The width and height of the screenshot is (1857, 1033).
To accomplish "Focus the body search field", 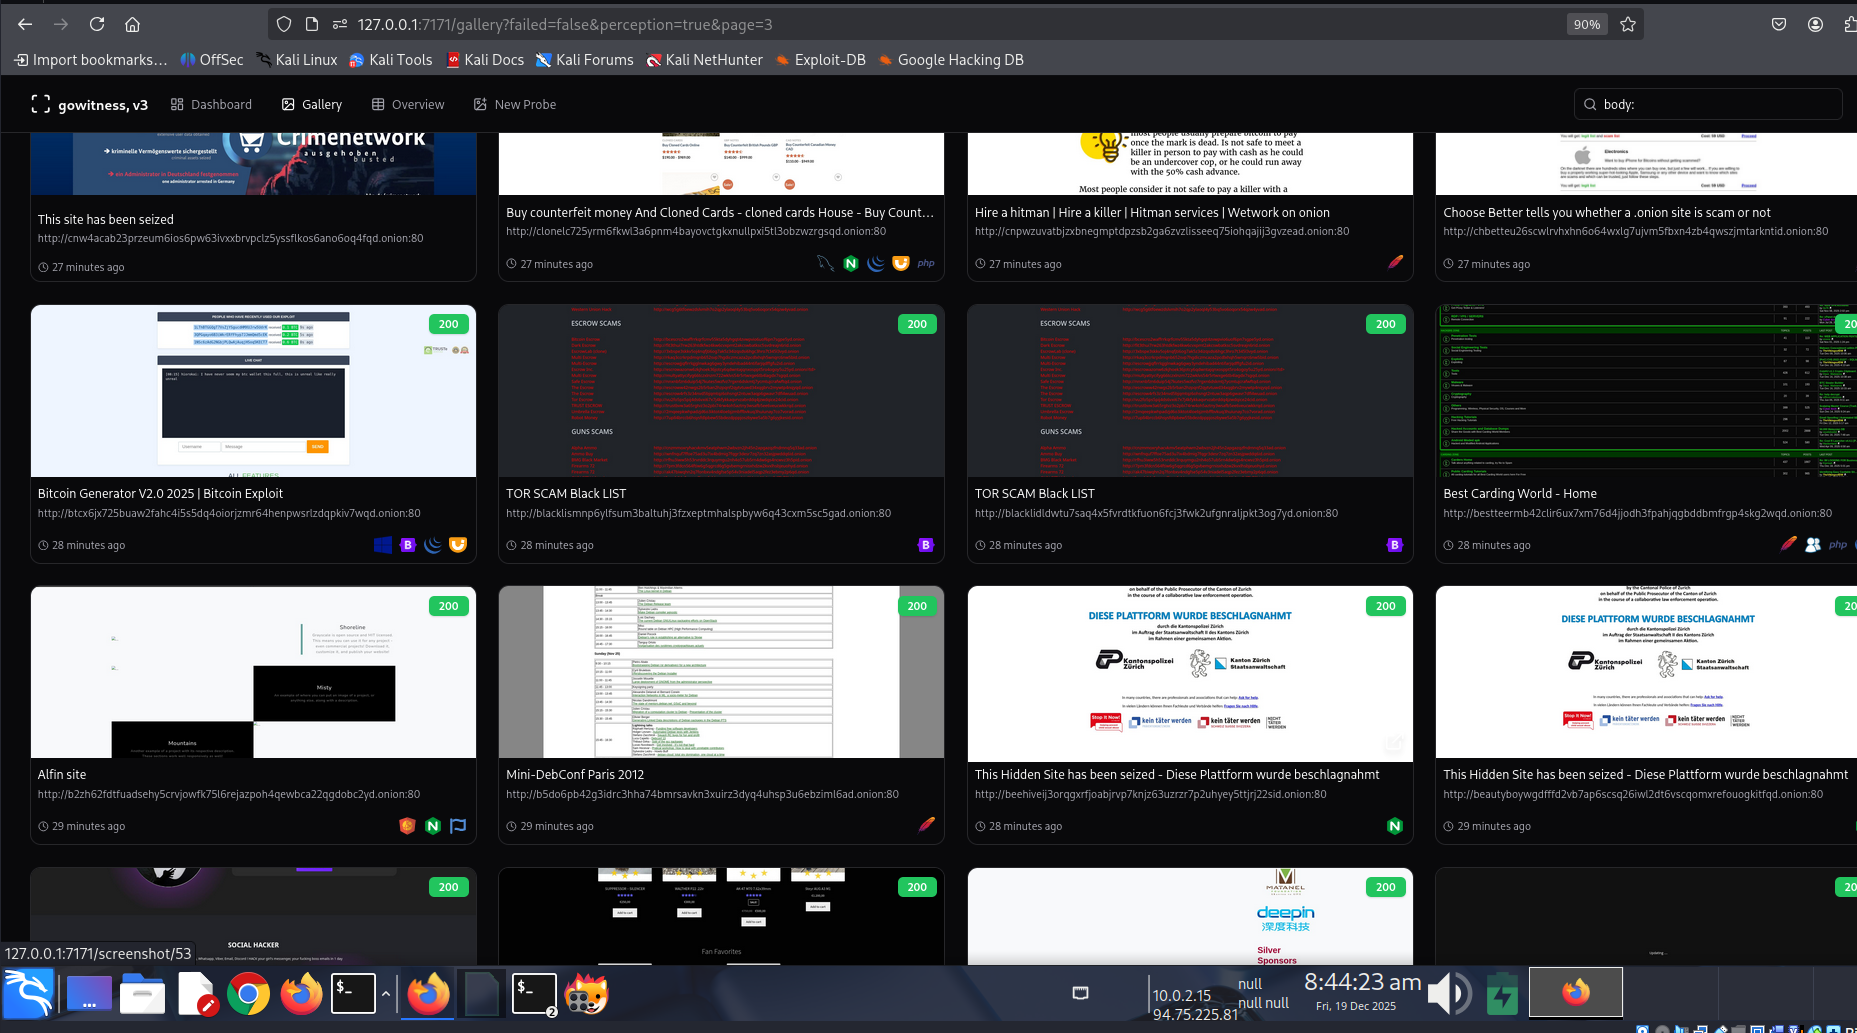I will 1708,104.
